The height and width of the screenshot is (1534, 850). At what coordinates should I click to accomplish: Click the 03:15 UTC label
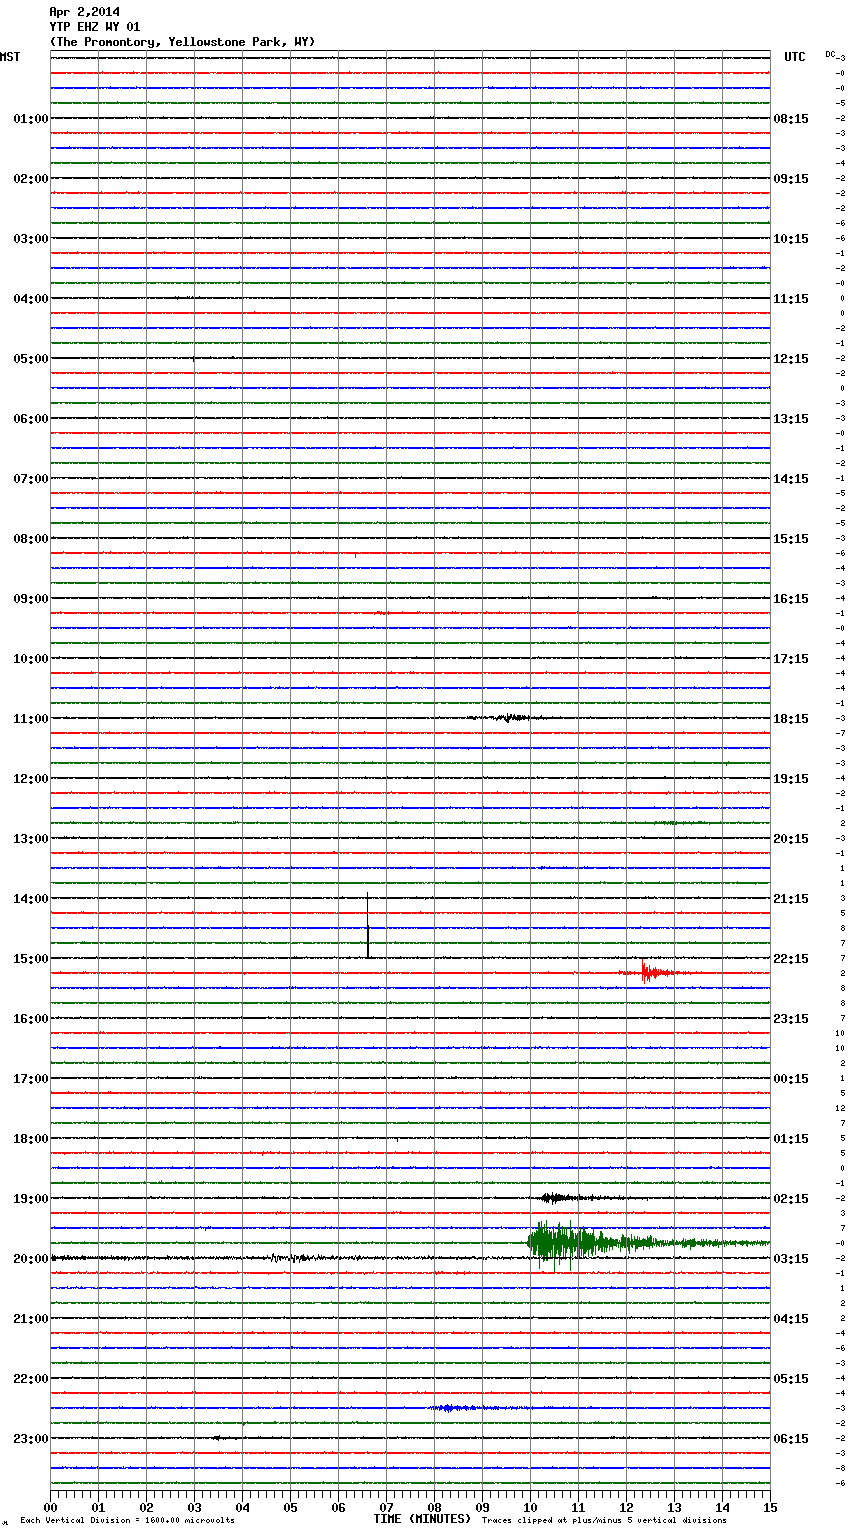(x=791, y=1259)
